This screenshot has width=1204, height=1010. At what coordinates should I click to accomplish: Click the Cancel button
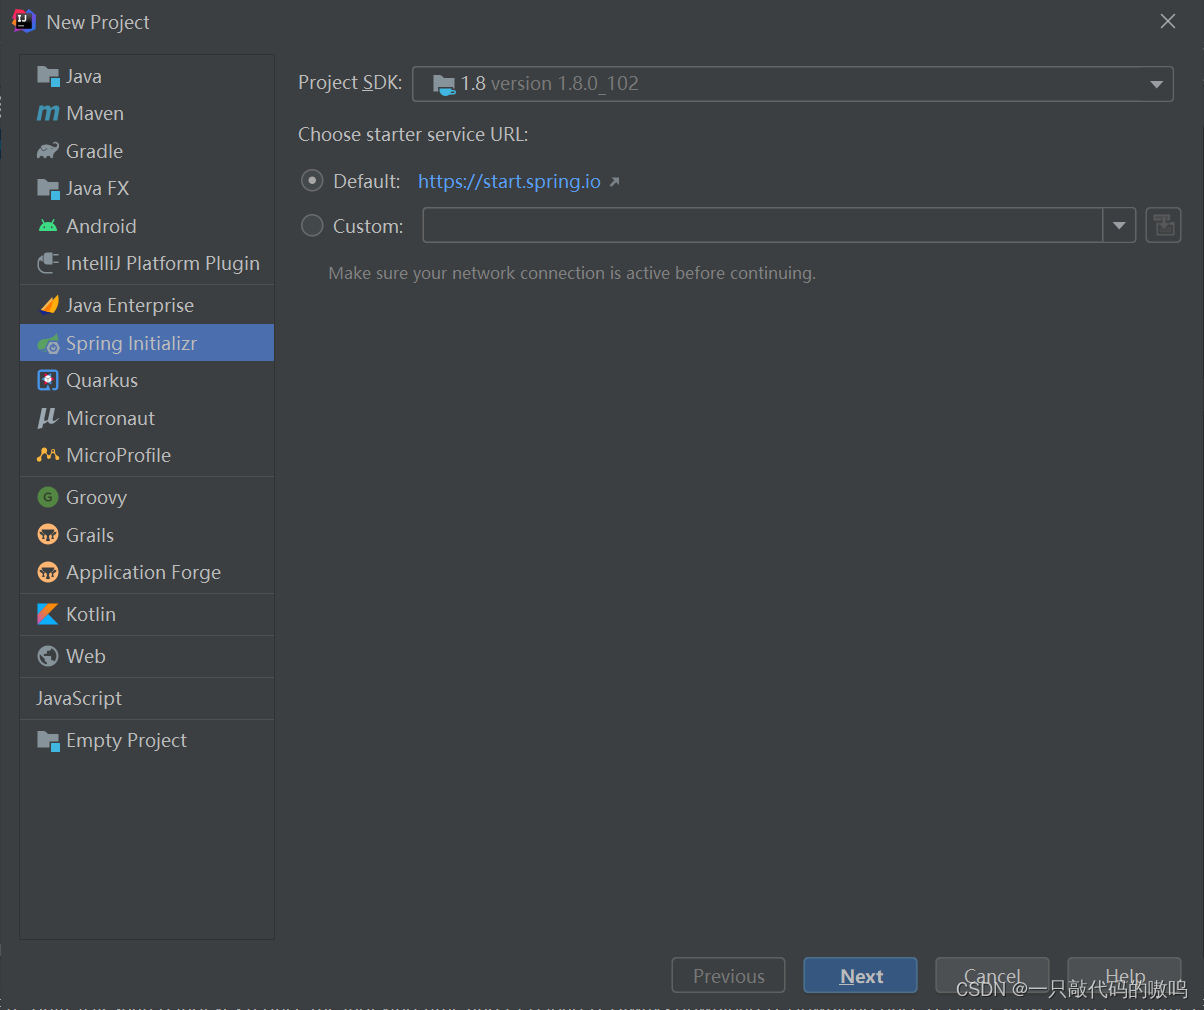(992, 975)
